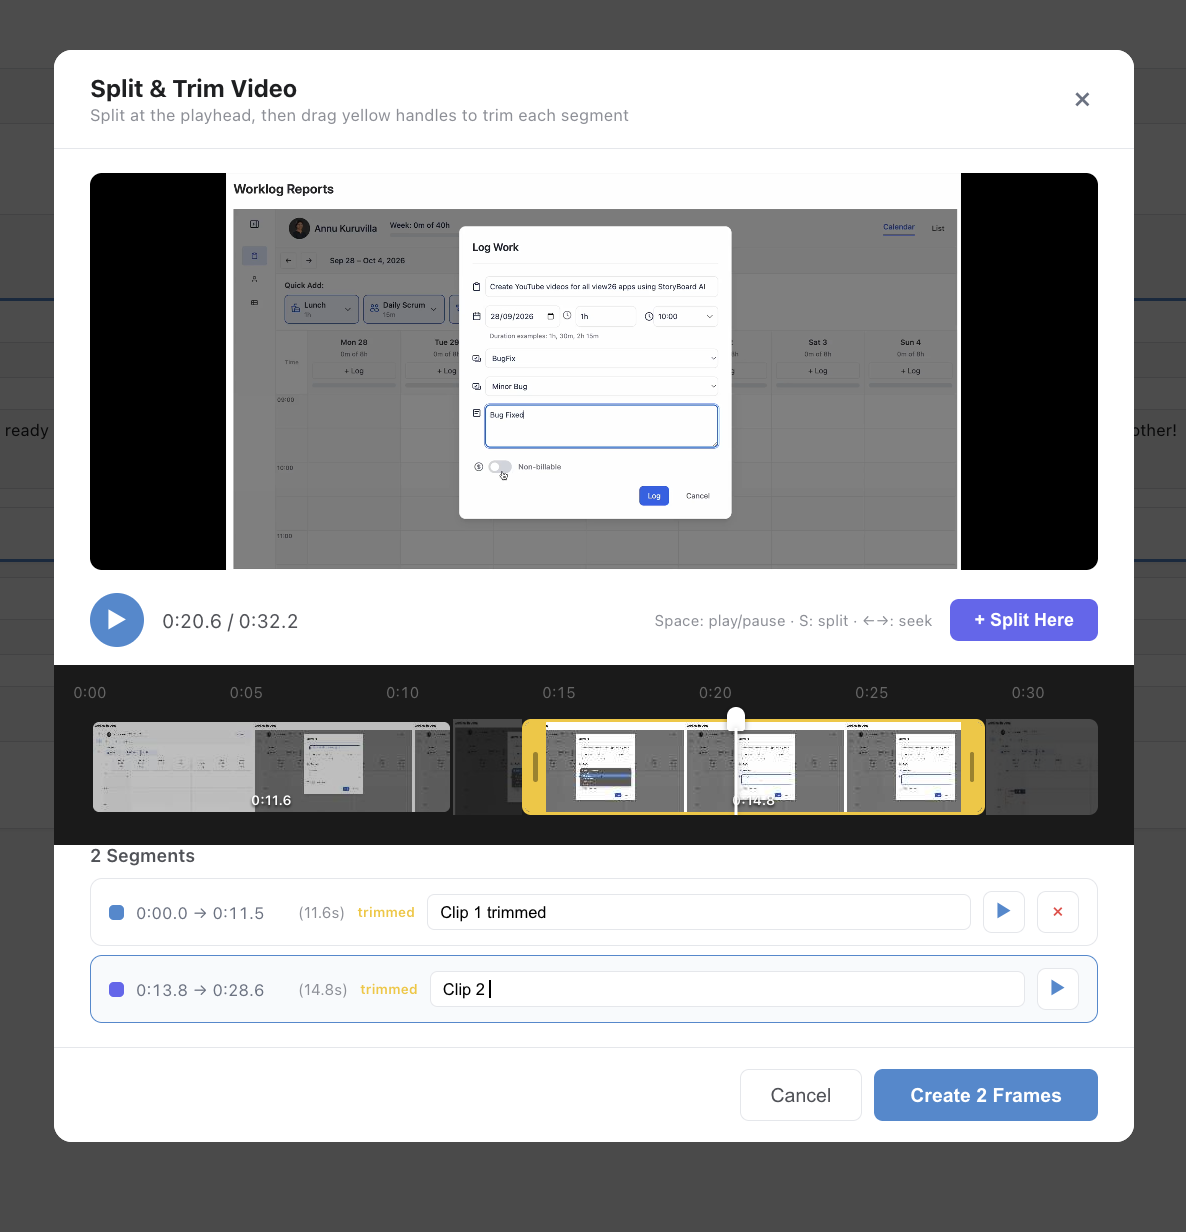This screenshot has width=1186, height=1232.
Task: Delete the "Clip 1 trimmed" segment
Action: (x=1058, y=912)
